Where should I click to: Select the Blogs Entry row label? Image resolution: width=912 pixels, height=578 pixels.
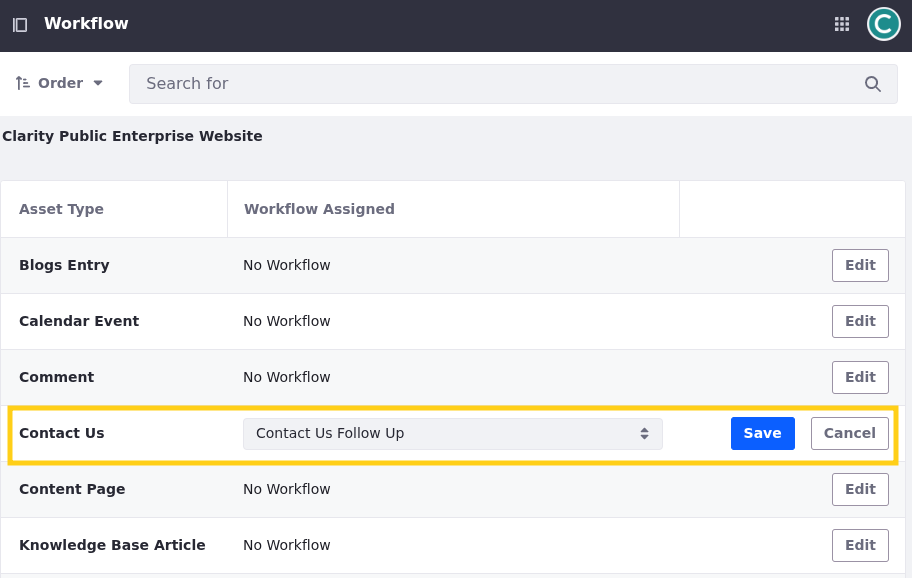tap(64, 265)
